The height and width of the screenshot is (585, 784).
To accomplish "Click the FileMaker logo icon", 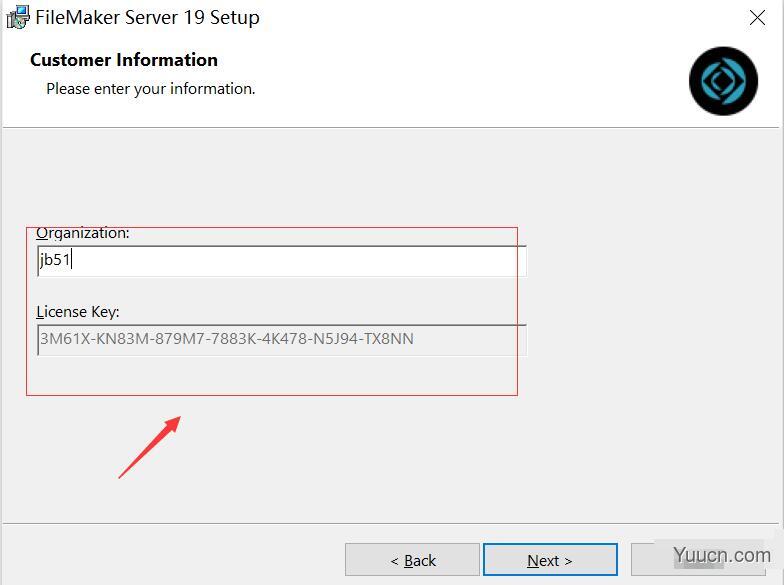I will (723, 81).
